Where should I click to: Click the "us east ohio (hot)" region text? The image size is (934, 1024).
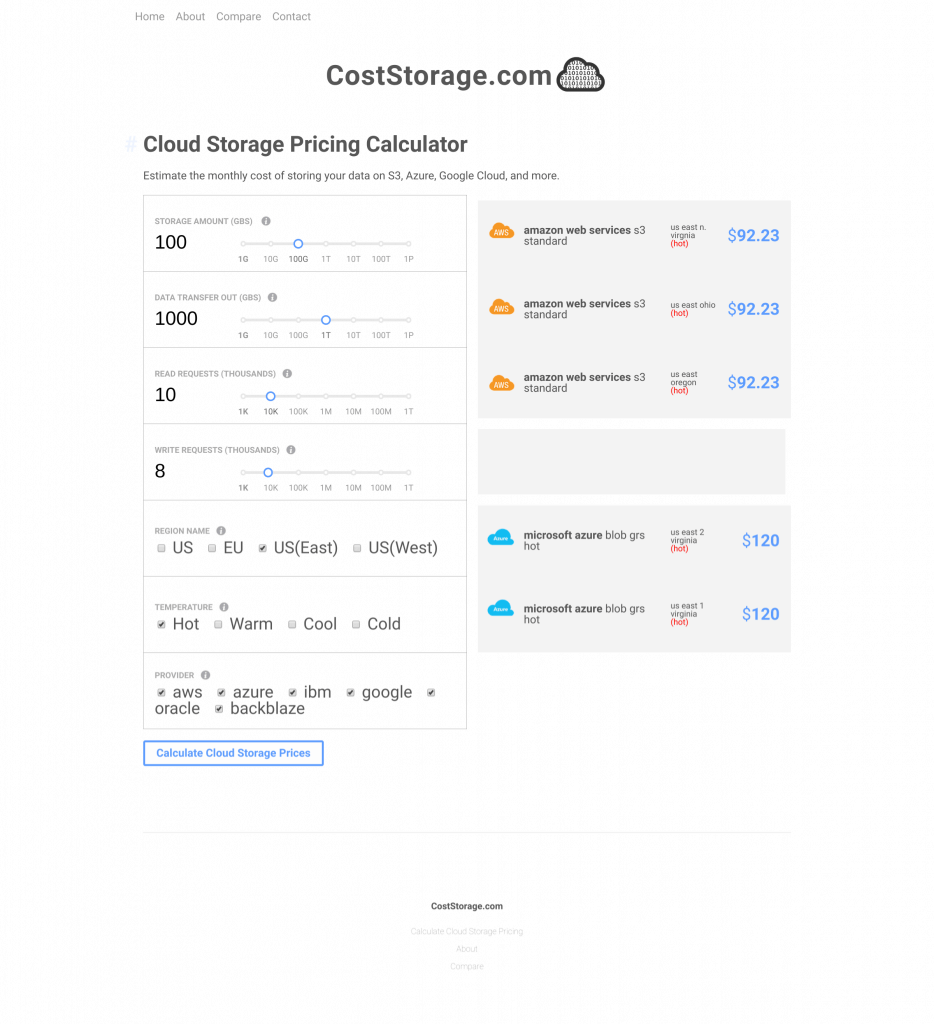tap(693, 309)
